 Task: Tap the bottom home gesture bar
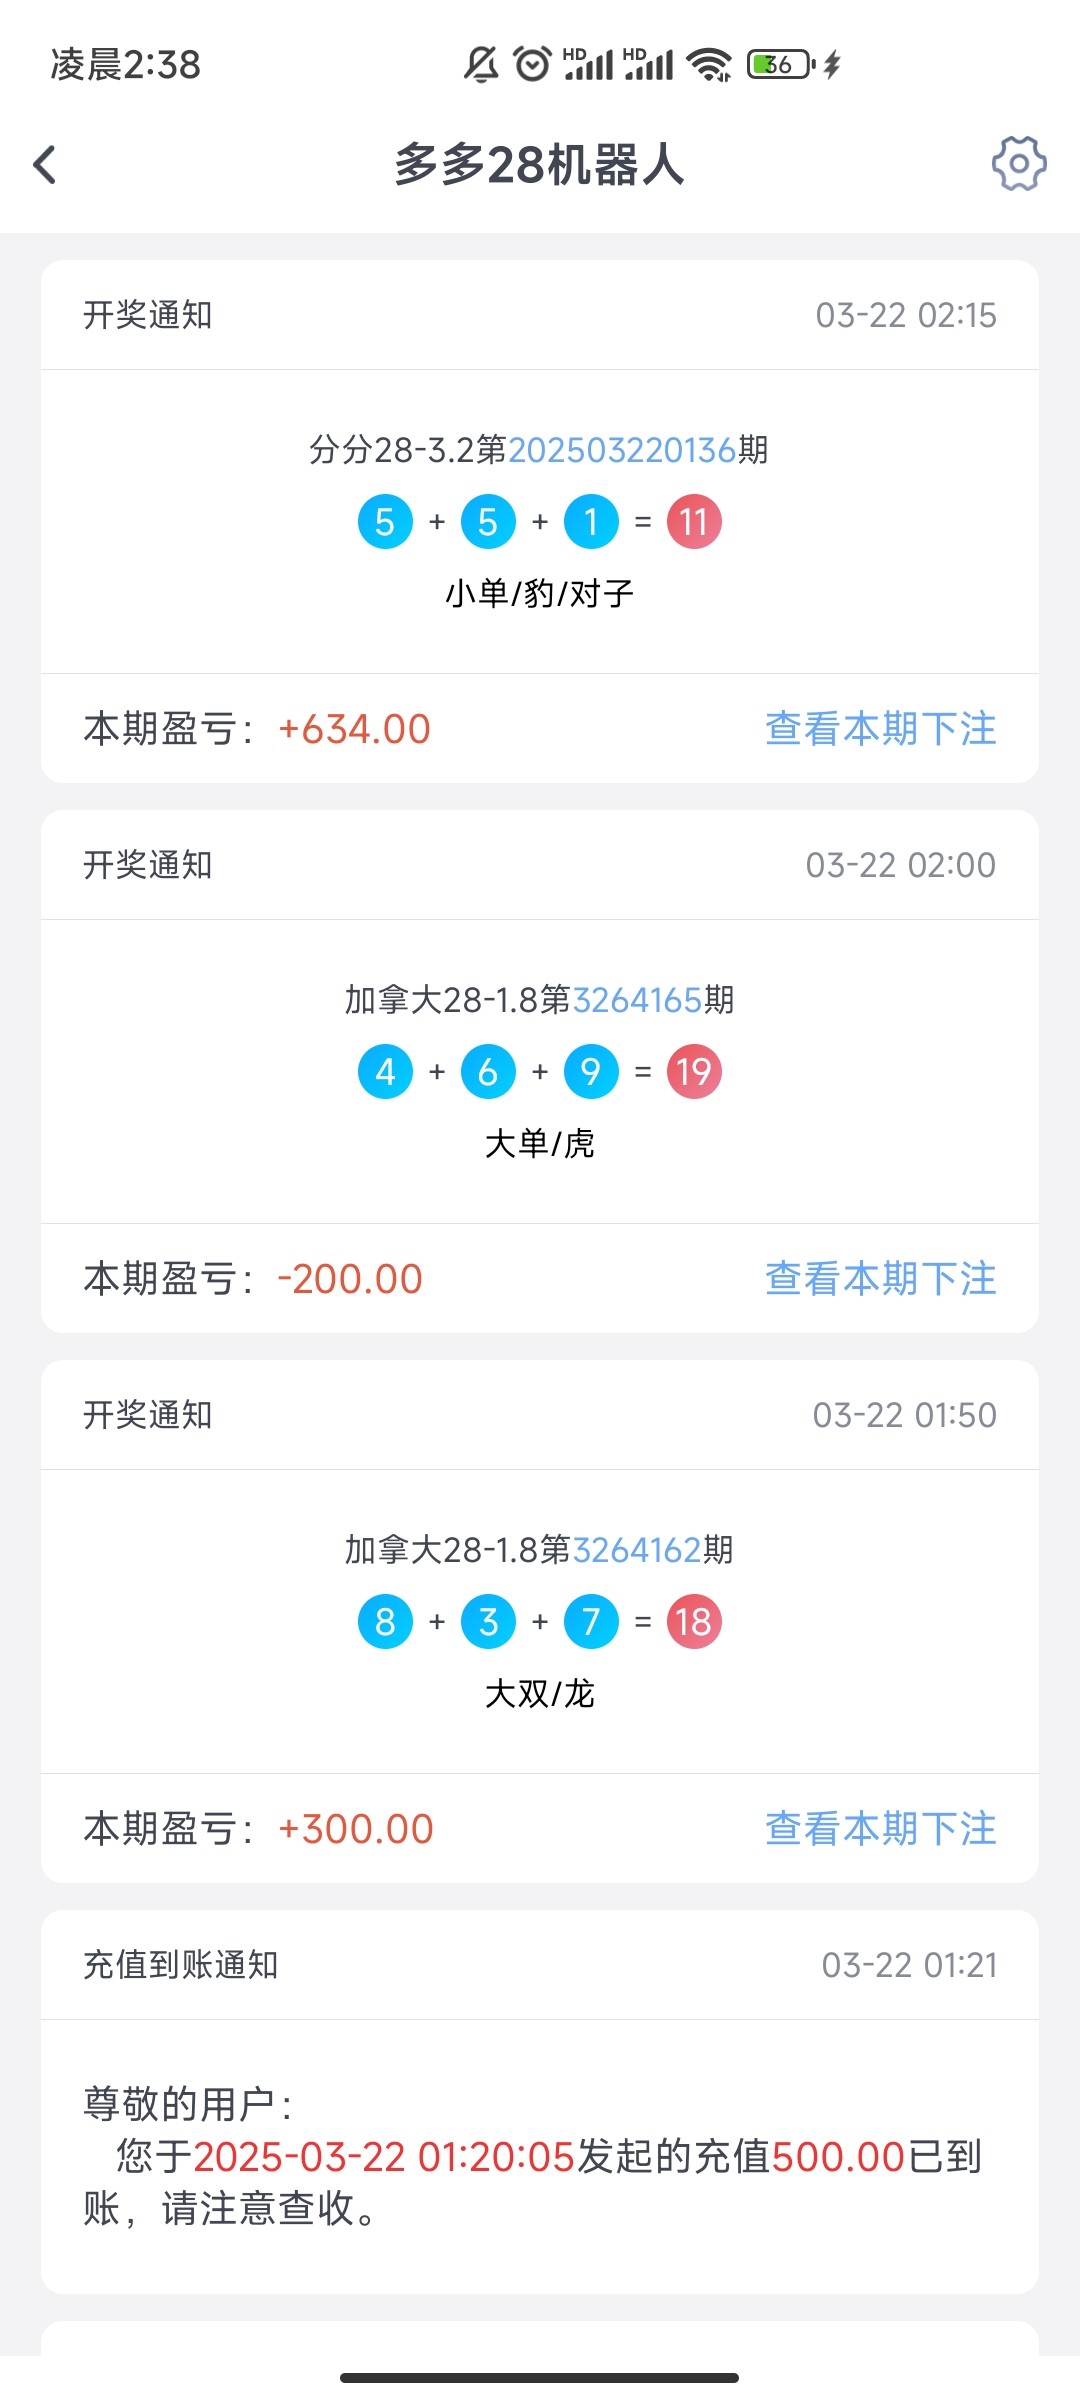click(540, 2377)
